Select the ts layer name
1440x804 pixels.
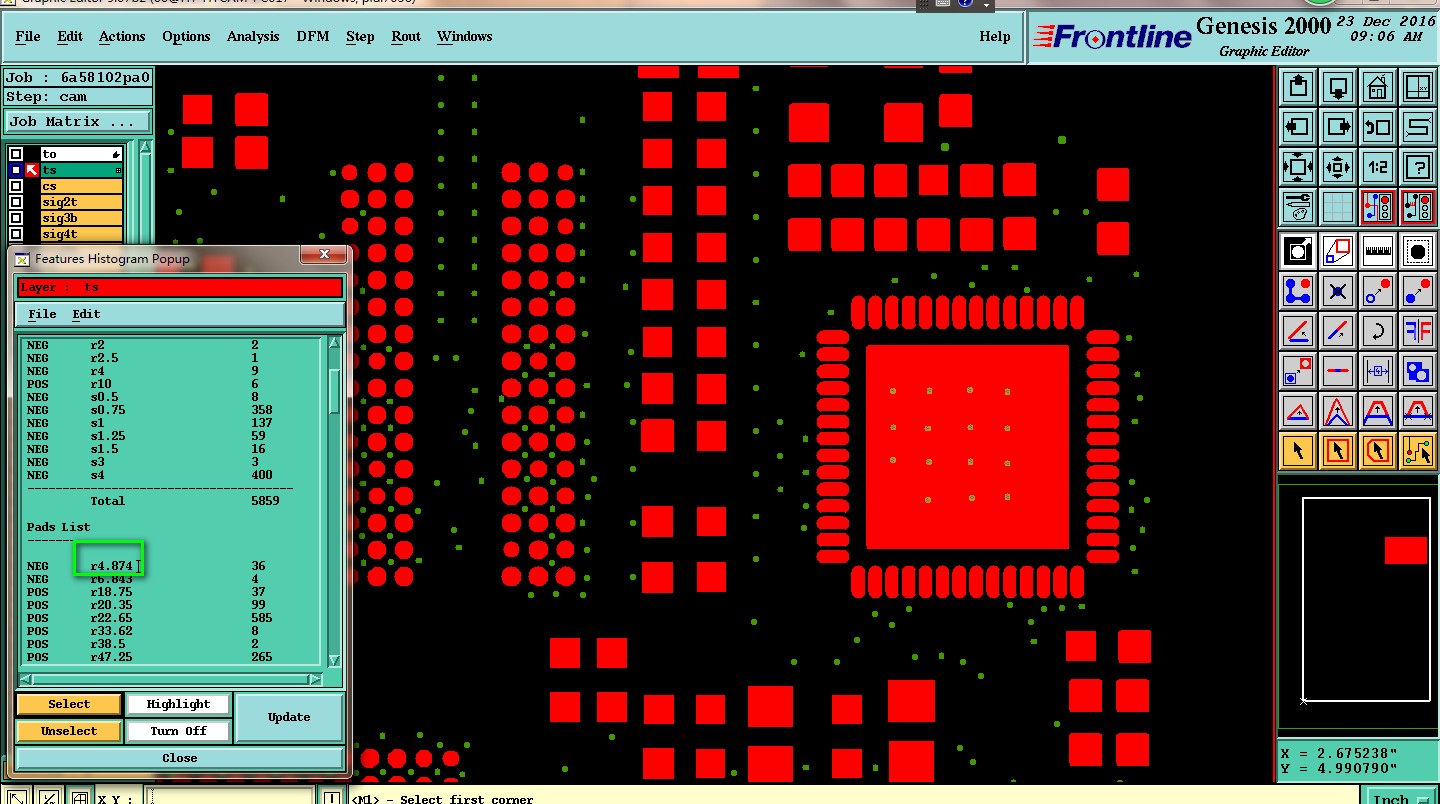tap(81, 170)
